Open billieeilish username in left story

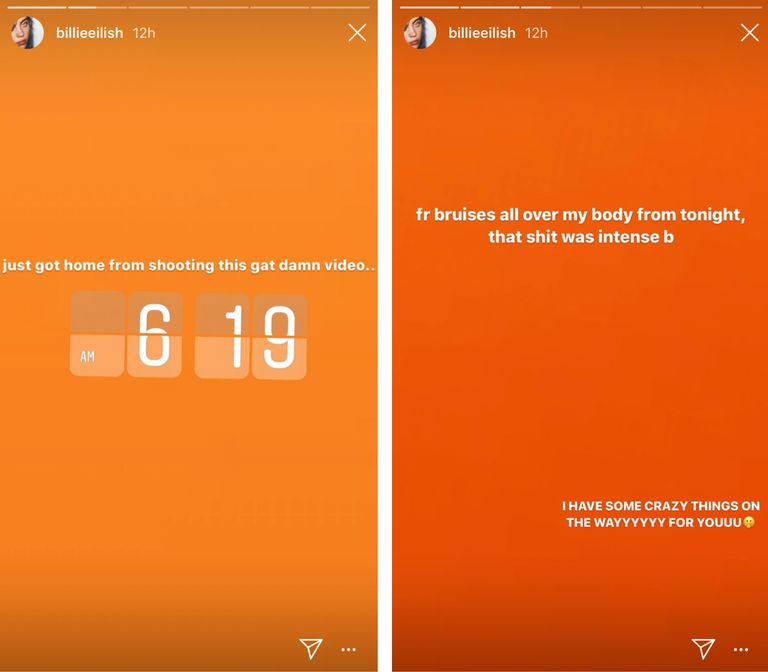pyautogui.click(x=90, y=33)
